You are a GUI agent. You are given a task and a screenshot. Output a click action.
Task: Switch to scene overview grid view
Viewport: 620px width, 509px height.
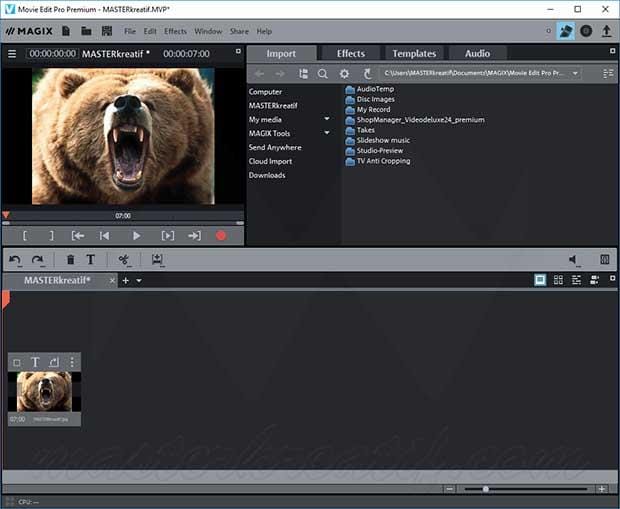click(x=558, y=280)
